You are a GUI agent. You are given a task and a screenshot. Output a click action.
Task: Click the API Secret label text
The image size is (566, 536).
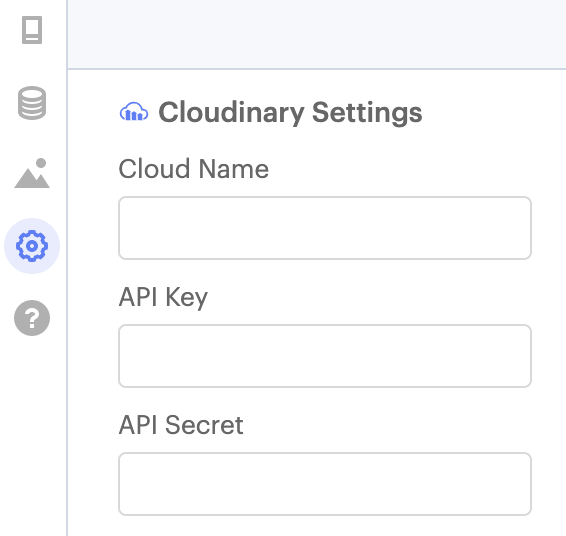pyautogui.click(x=181, y=424)
